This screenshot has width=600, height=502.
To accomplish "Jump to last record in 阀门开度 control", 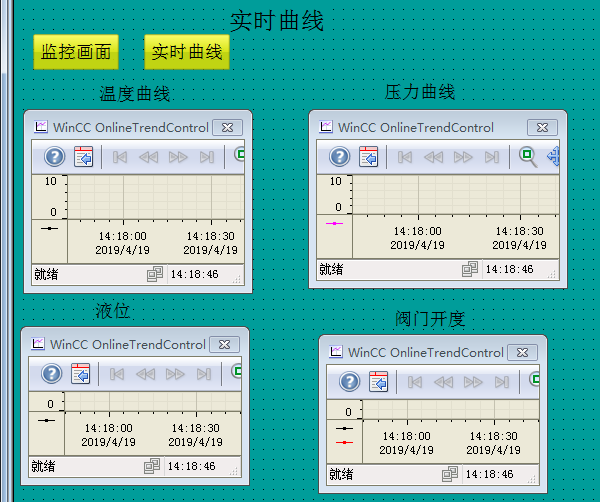I will pyautogui.click(x=502, y=382).
